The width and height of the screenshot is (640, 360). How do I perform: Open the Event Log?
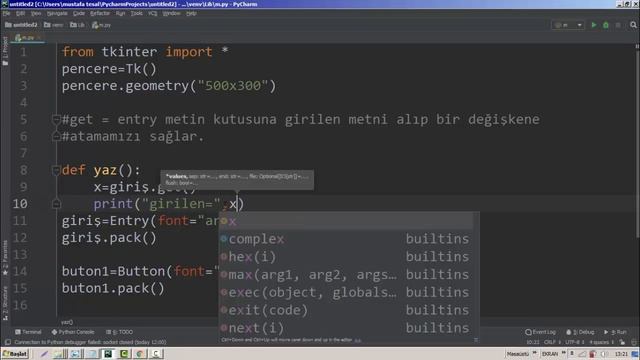pos(541,332)
